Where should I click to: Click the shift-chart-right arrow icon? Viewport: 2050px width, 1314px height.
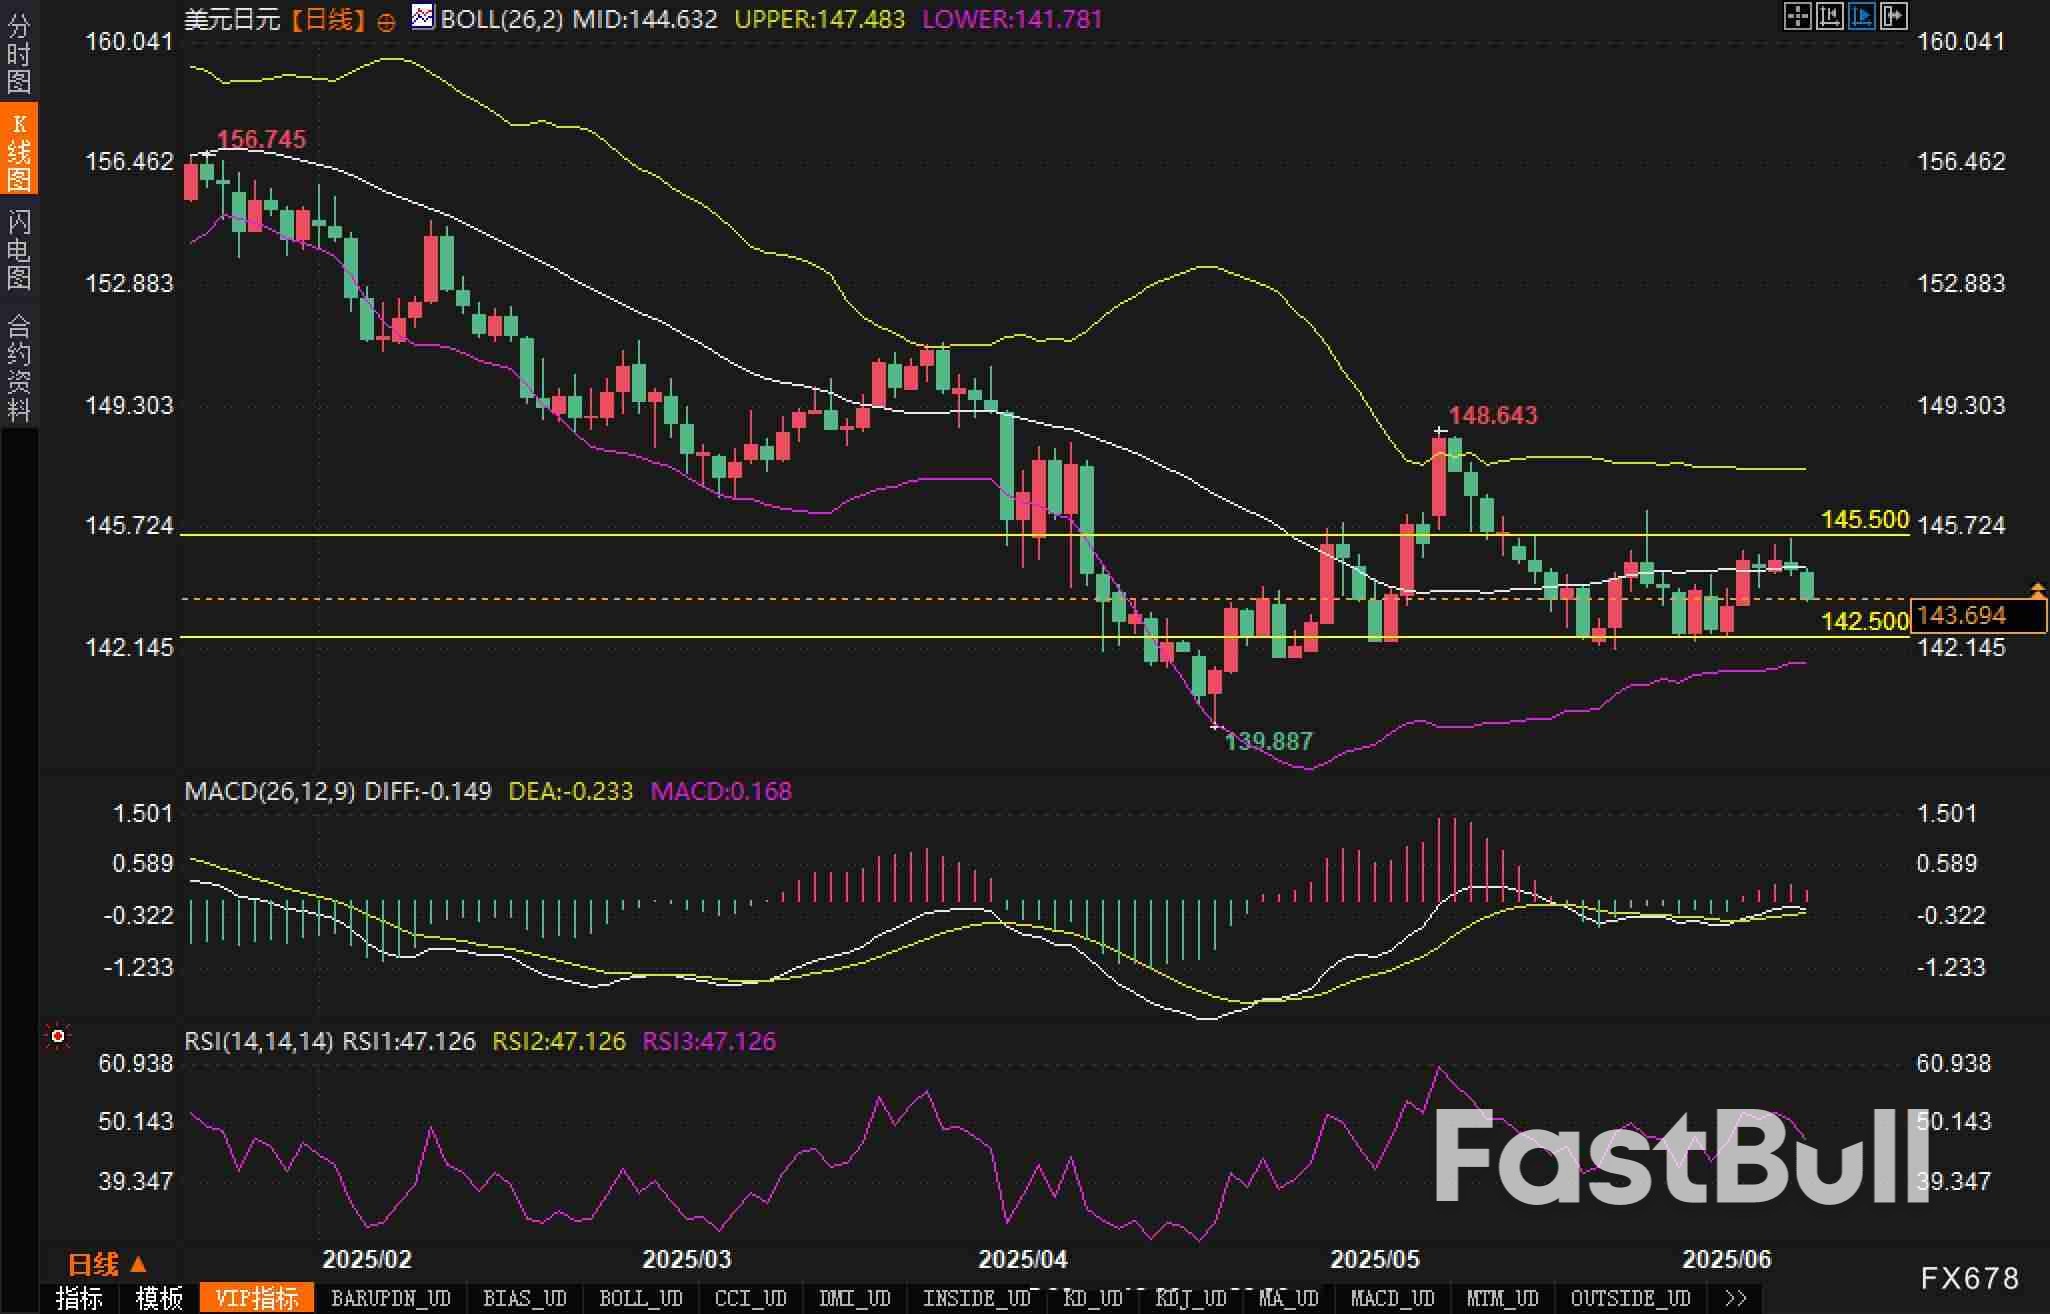pos(1894,16)
